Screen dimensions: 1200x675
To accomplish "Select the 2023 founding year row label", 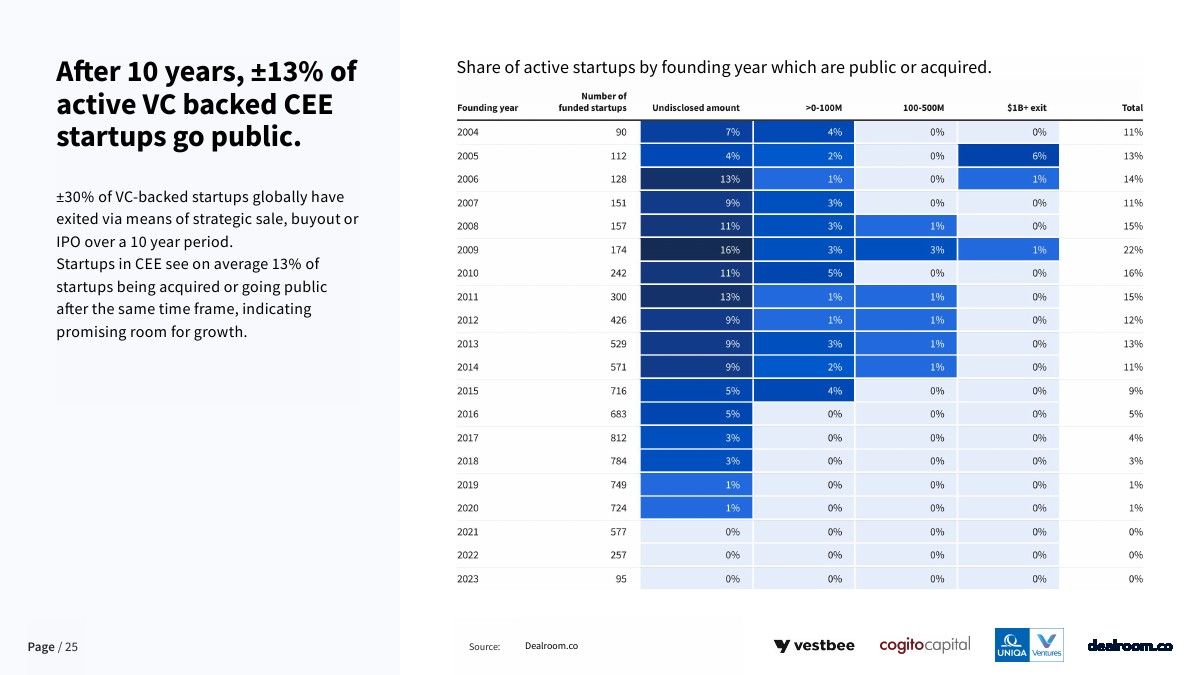I will (467, 578).
